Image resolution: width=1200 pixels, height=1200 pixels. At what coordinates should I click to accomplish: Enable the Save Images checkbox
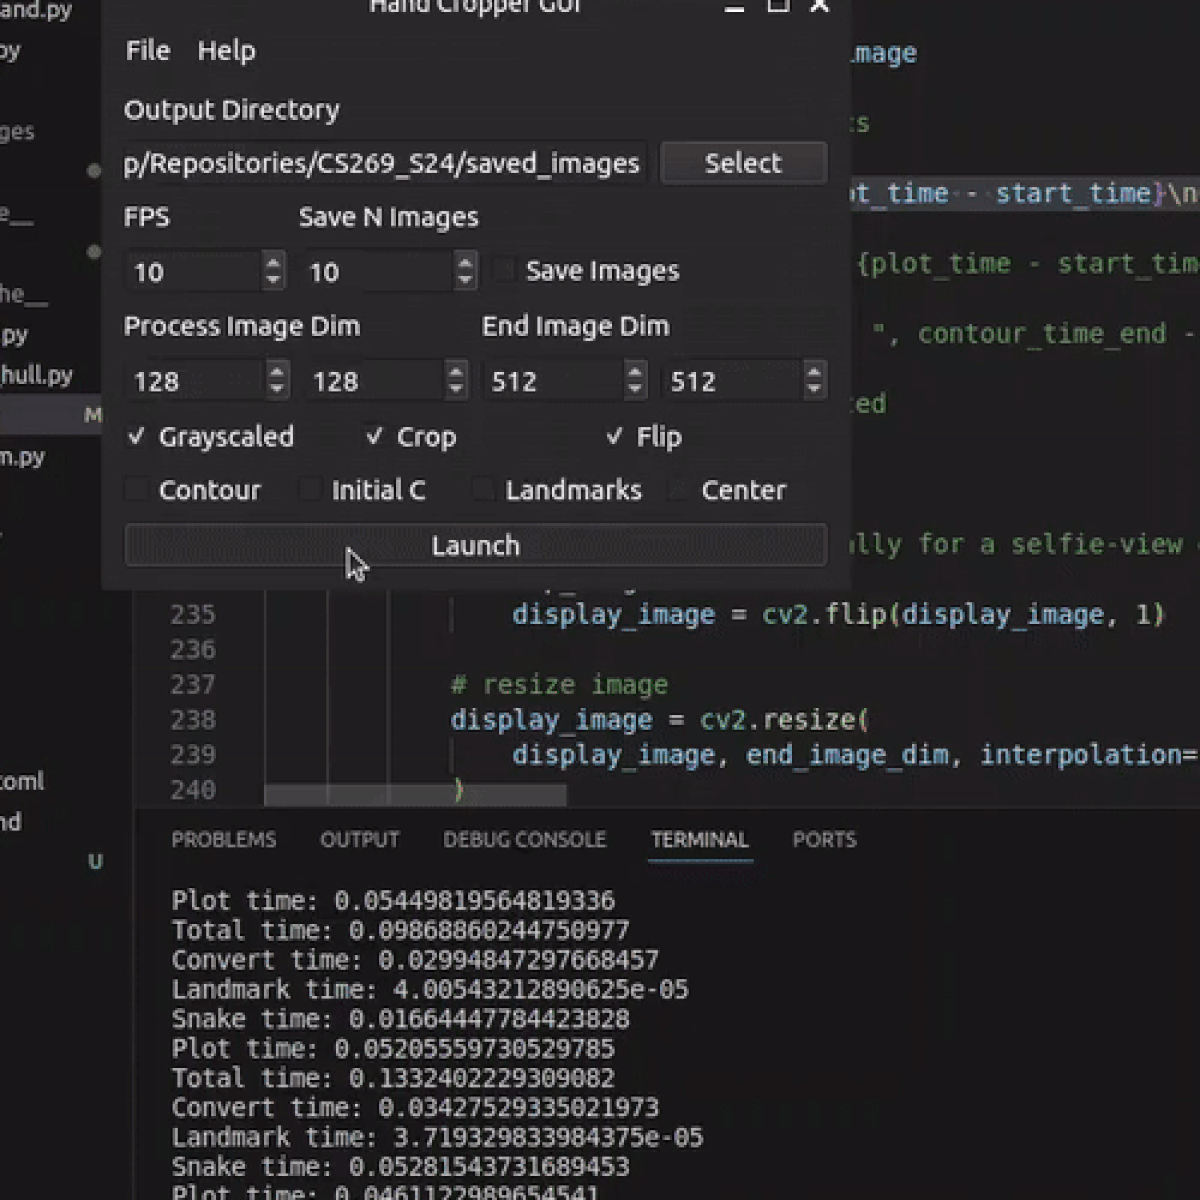pos(506,271)
